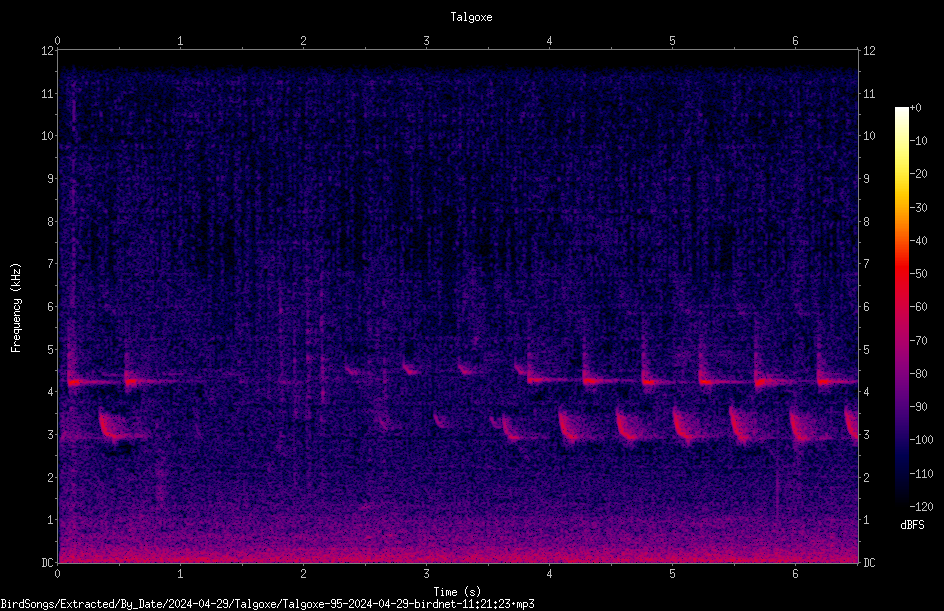Viewport: 944px width, 611px height.
Task: Select the 12 kHz label on left axis
Action: [x=48, y=51]
